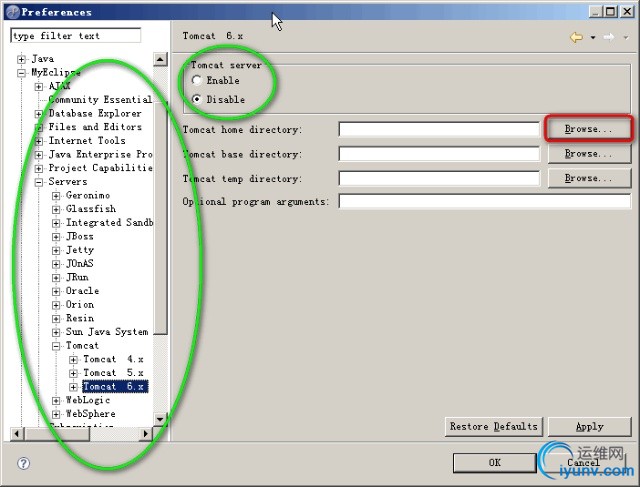Screen dimensions: 640x487
Task: Expand the WebLogic node
Action: [x=56, y=400]
